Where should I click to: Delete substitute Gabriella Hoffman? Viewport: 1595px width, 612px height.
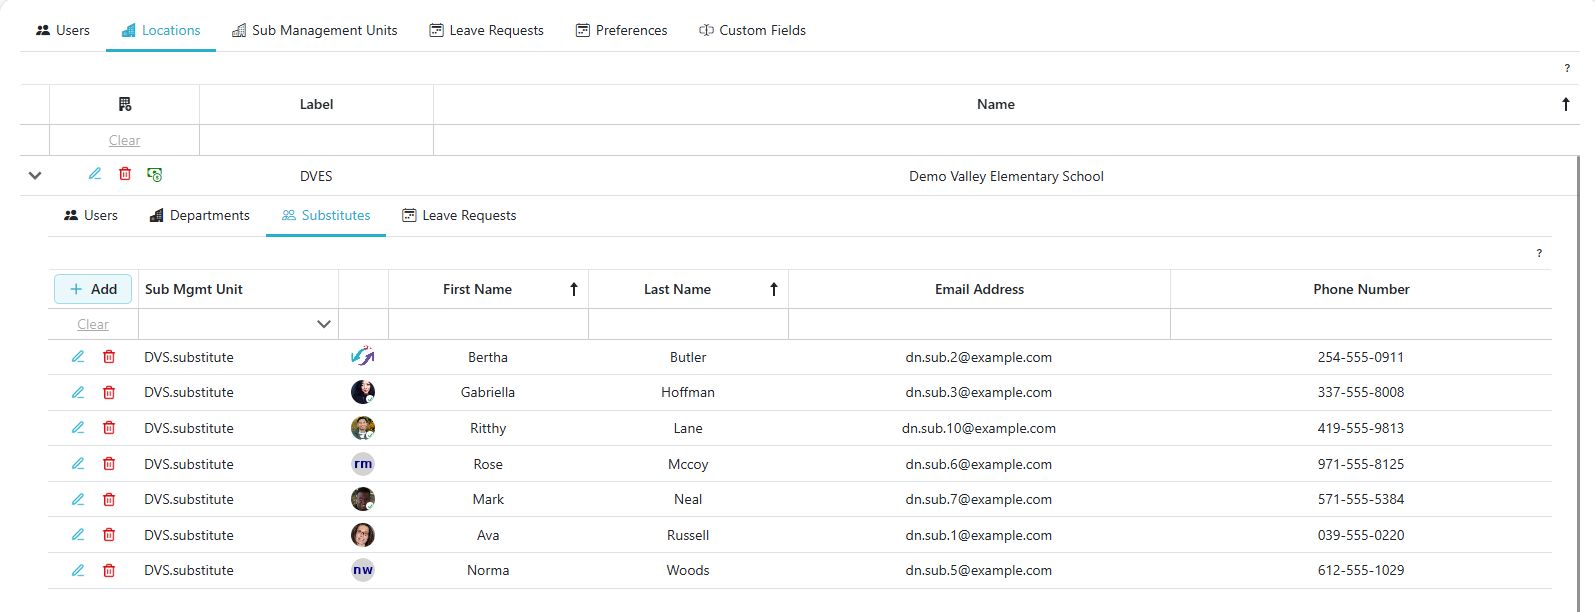[109, 393]
